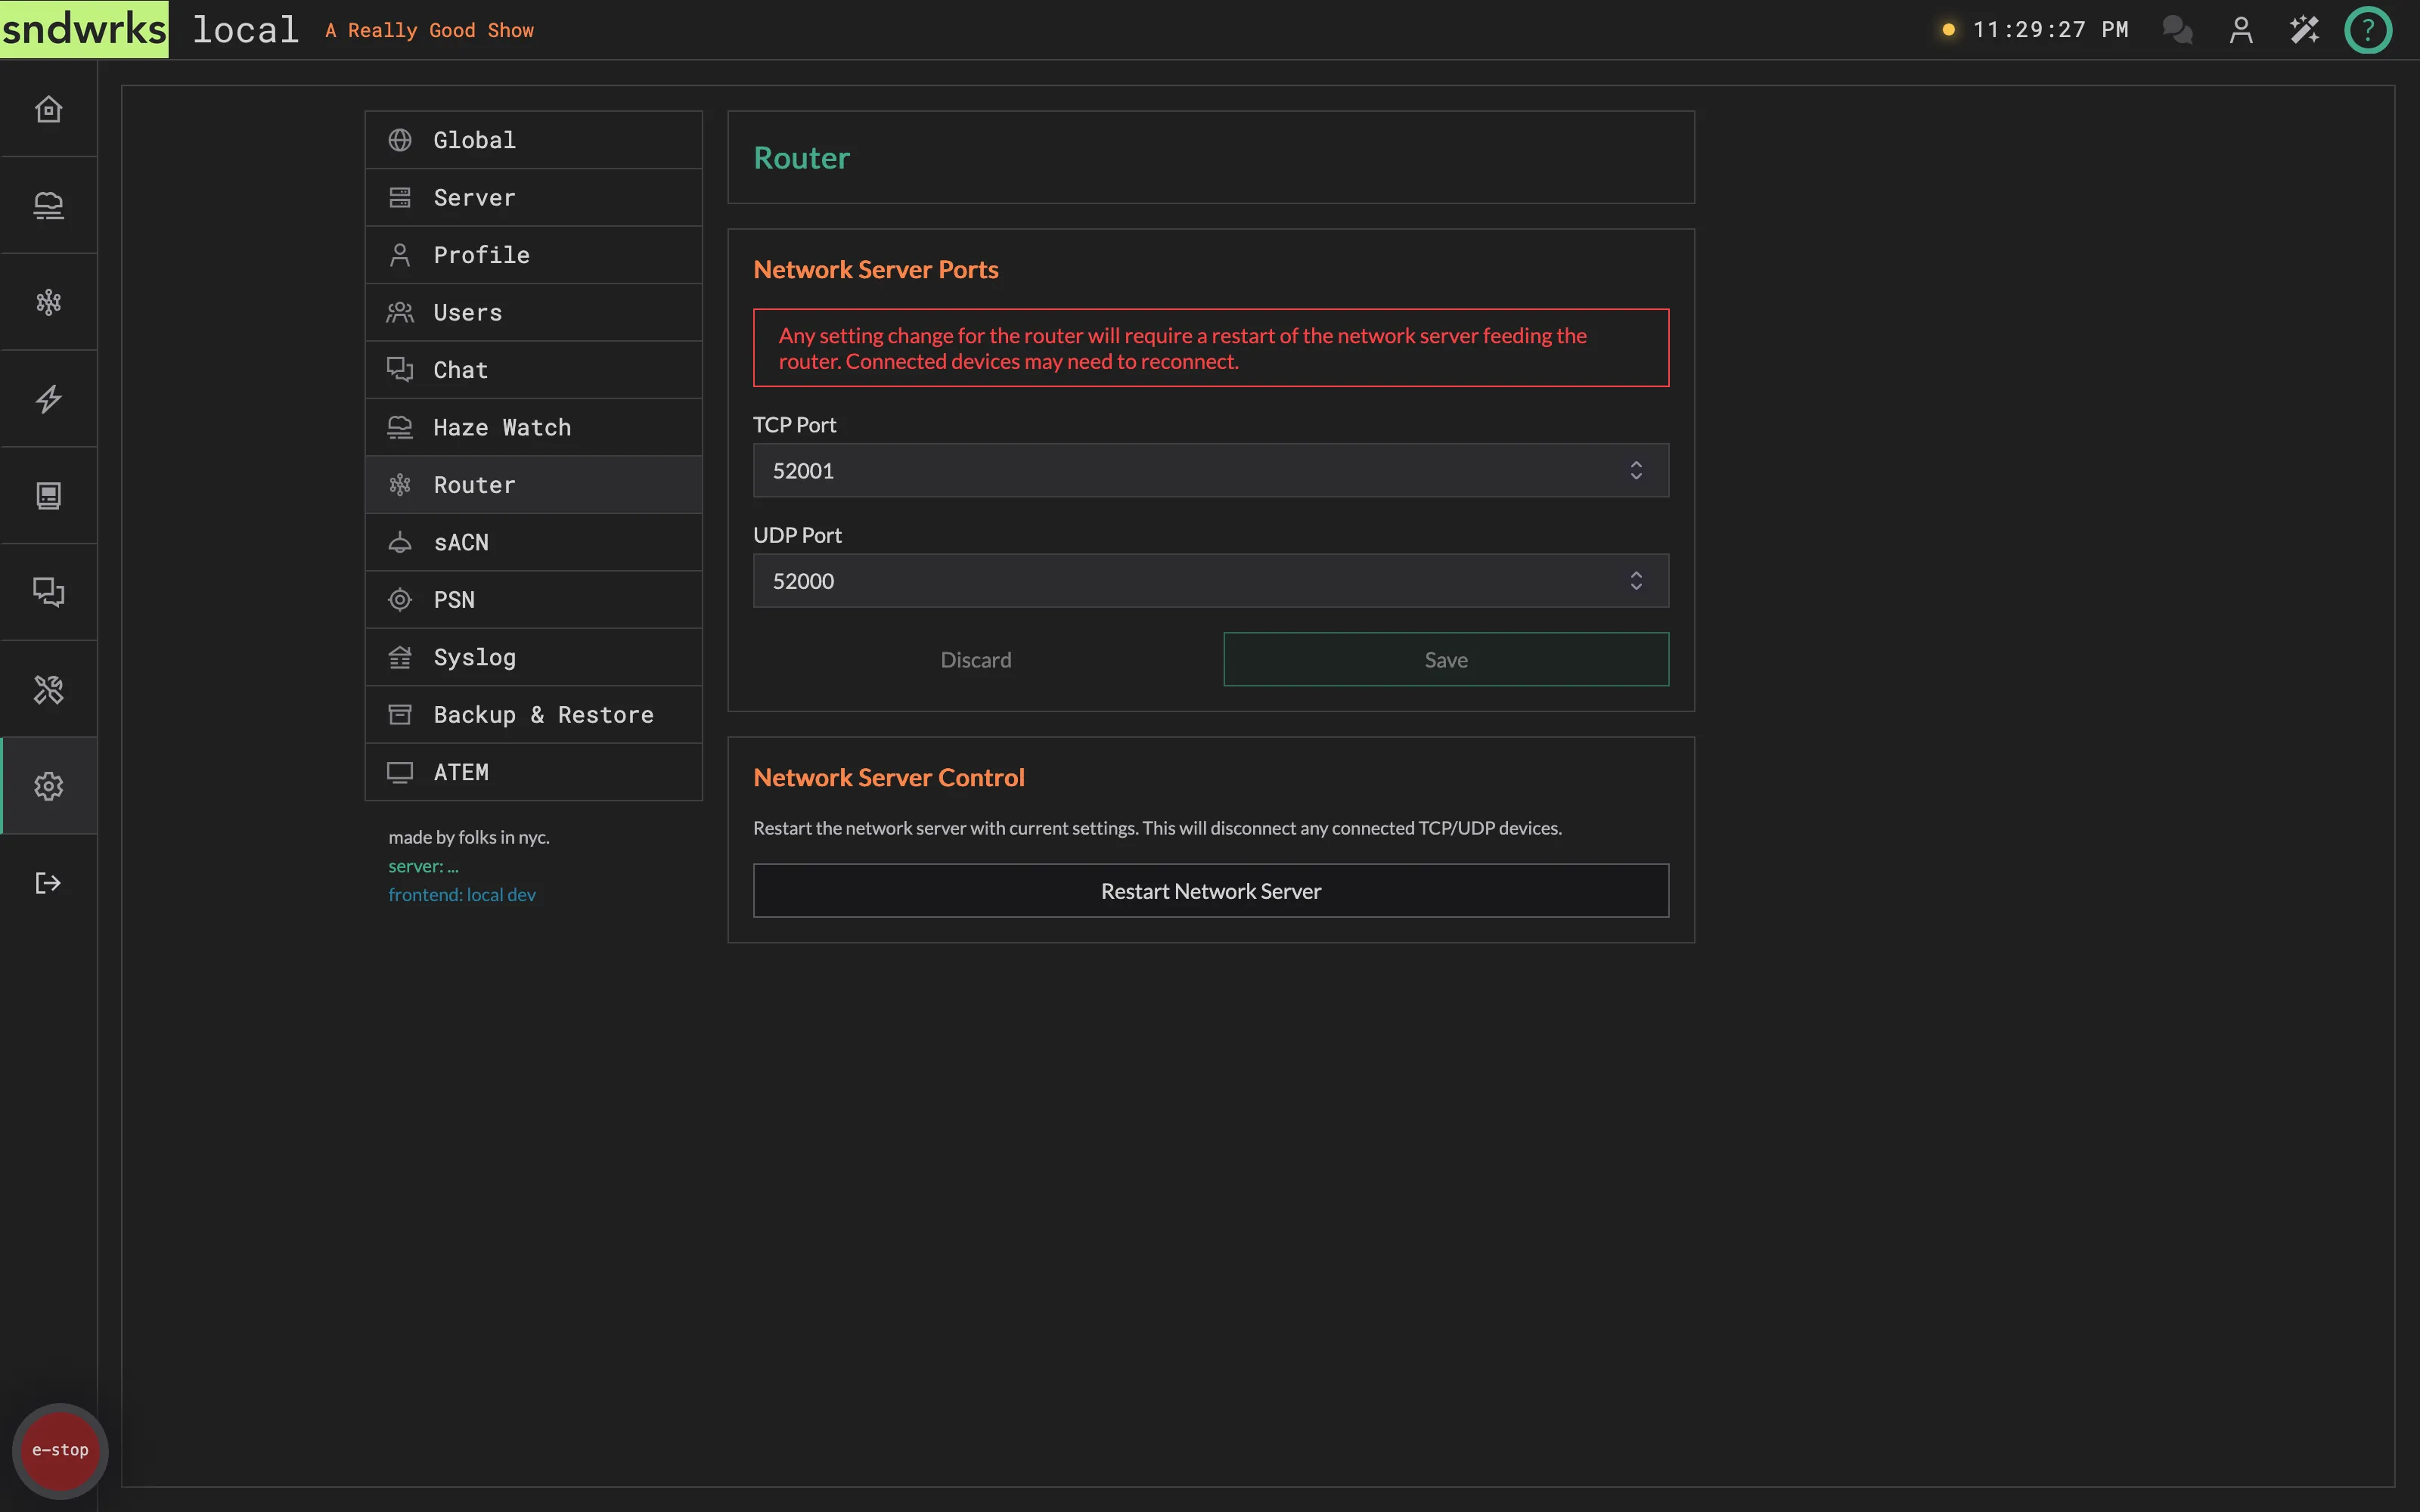Select Router settings menu item
2420x1512 pixels.
click(x=533, y=485)
